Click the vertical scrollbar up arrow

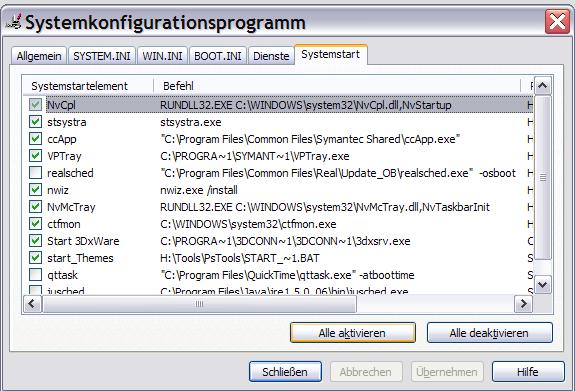point(542,86)
